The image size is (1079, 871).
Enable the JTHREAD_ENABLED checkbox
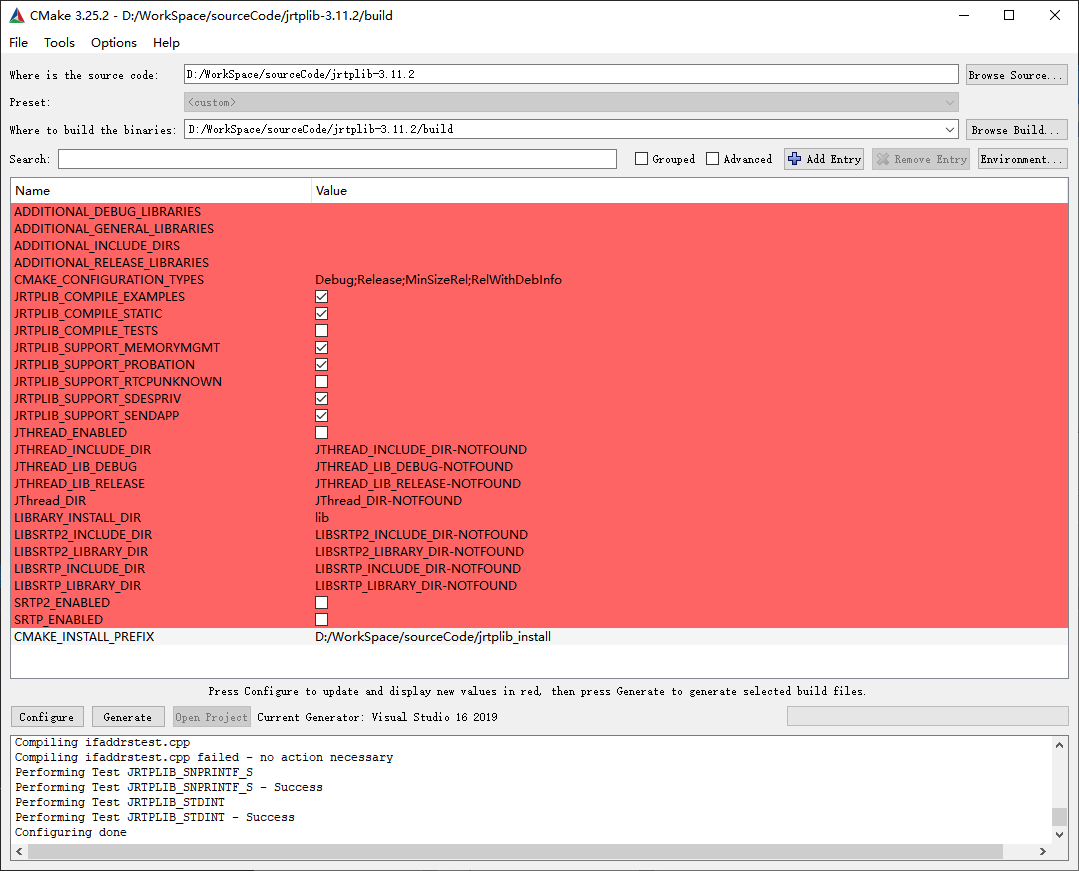coord(321,432)
